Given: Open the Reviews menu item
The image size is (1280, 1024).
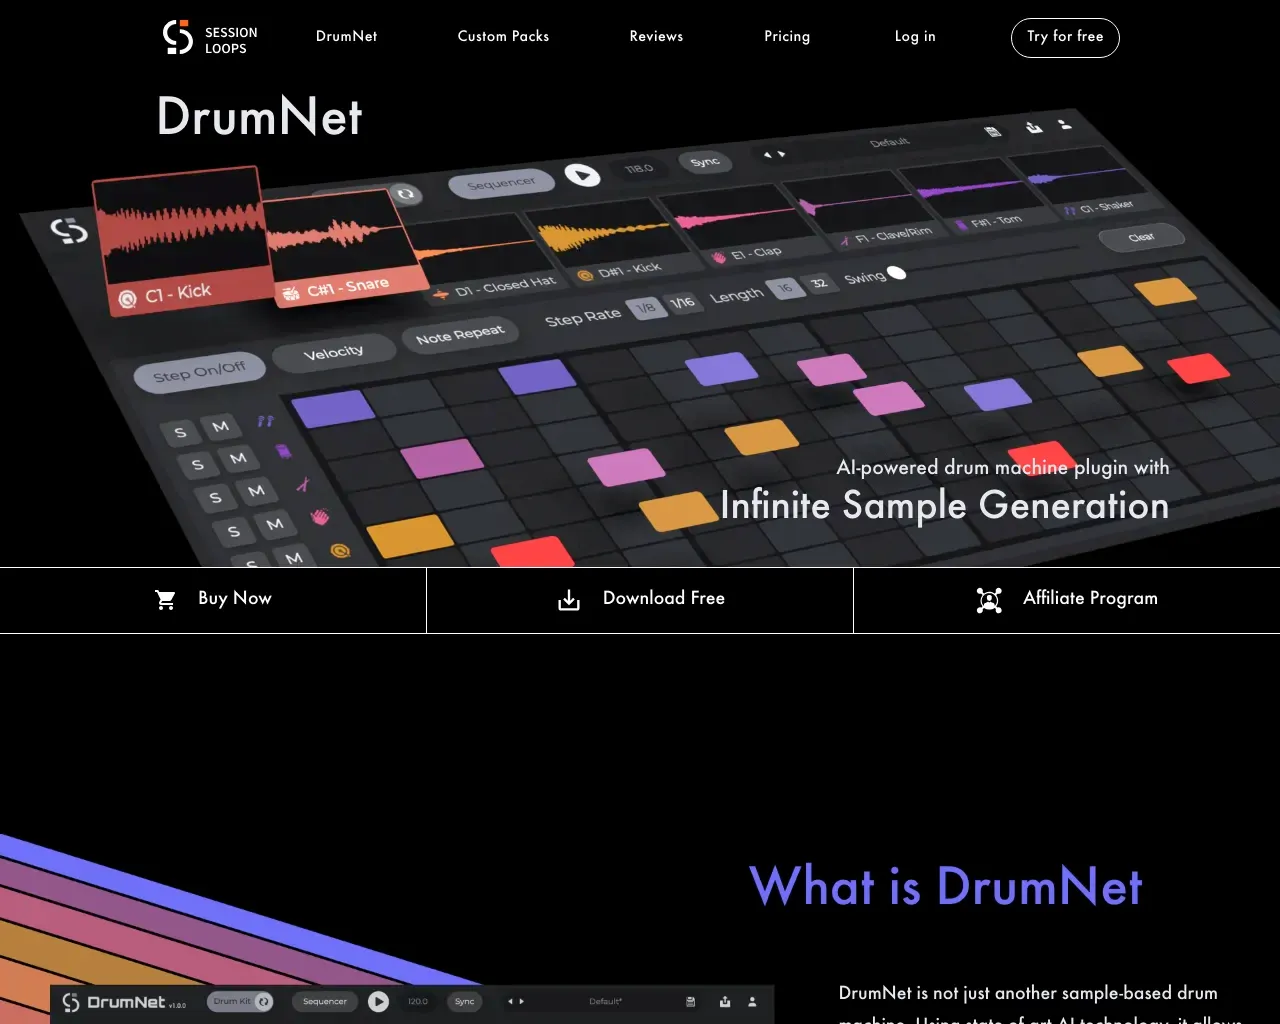Looking at the screenshot, I should 656,36.
